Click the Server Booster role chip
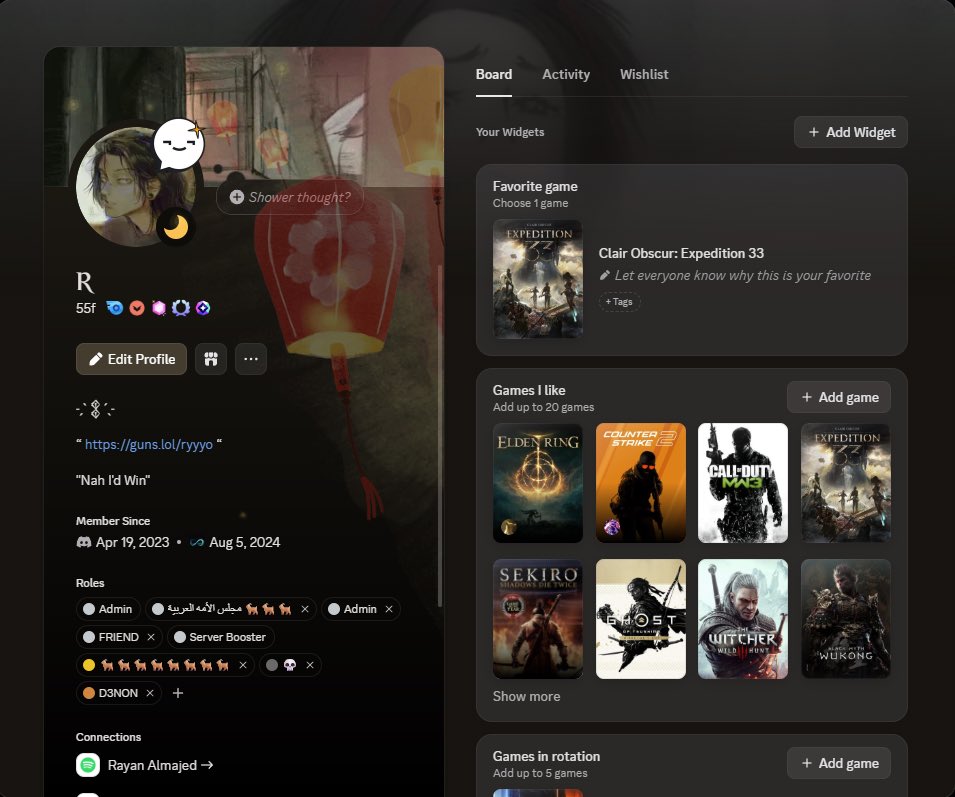This screenshot has height=797, width=955. pyautogui.click(x=220, y=637)
